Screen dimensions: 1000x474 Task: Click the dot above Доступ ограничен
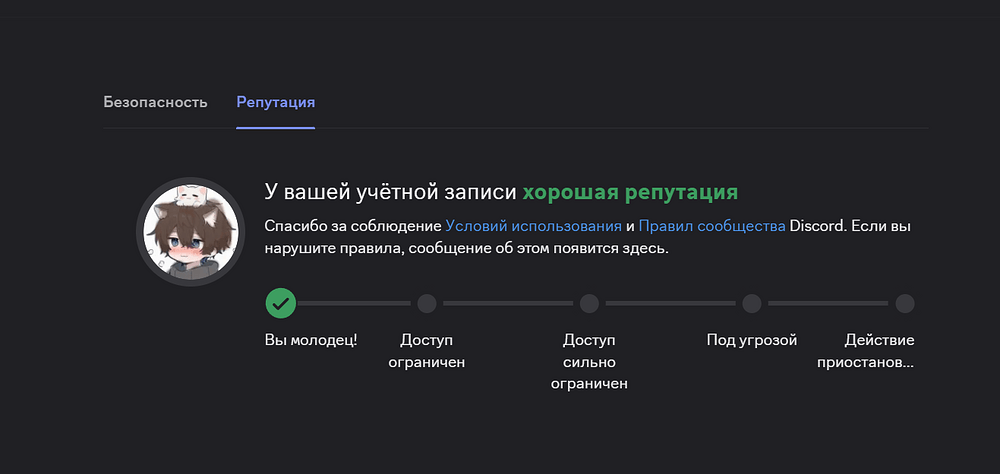427,303
